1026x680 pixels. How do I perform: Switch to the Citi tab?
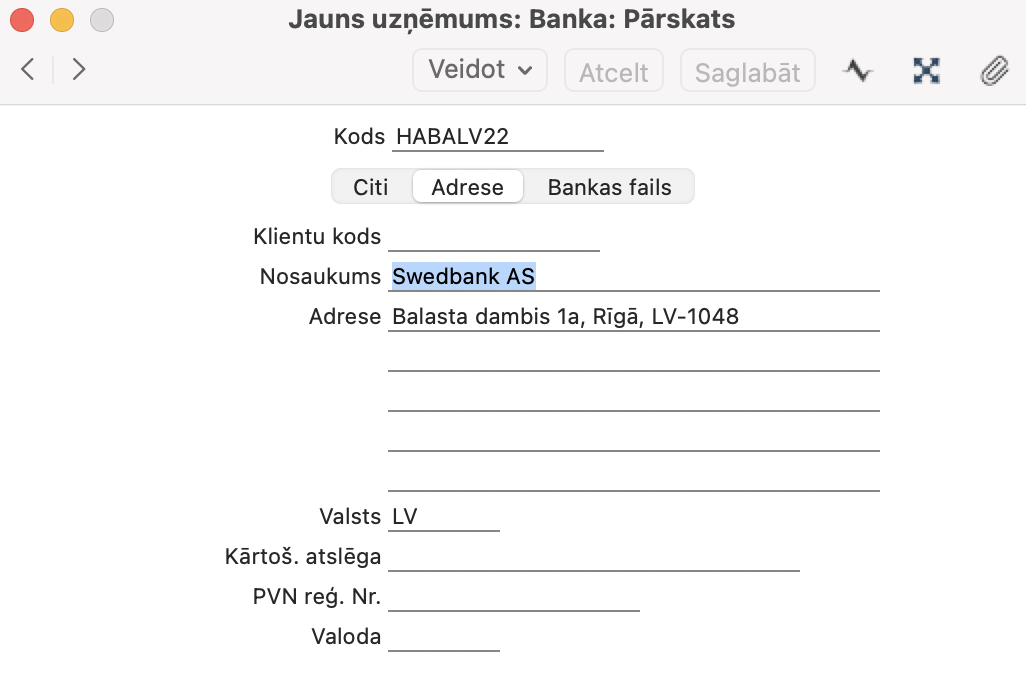pyautogui.click(x=371, y=187)
